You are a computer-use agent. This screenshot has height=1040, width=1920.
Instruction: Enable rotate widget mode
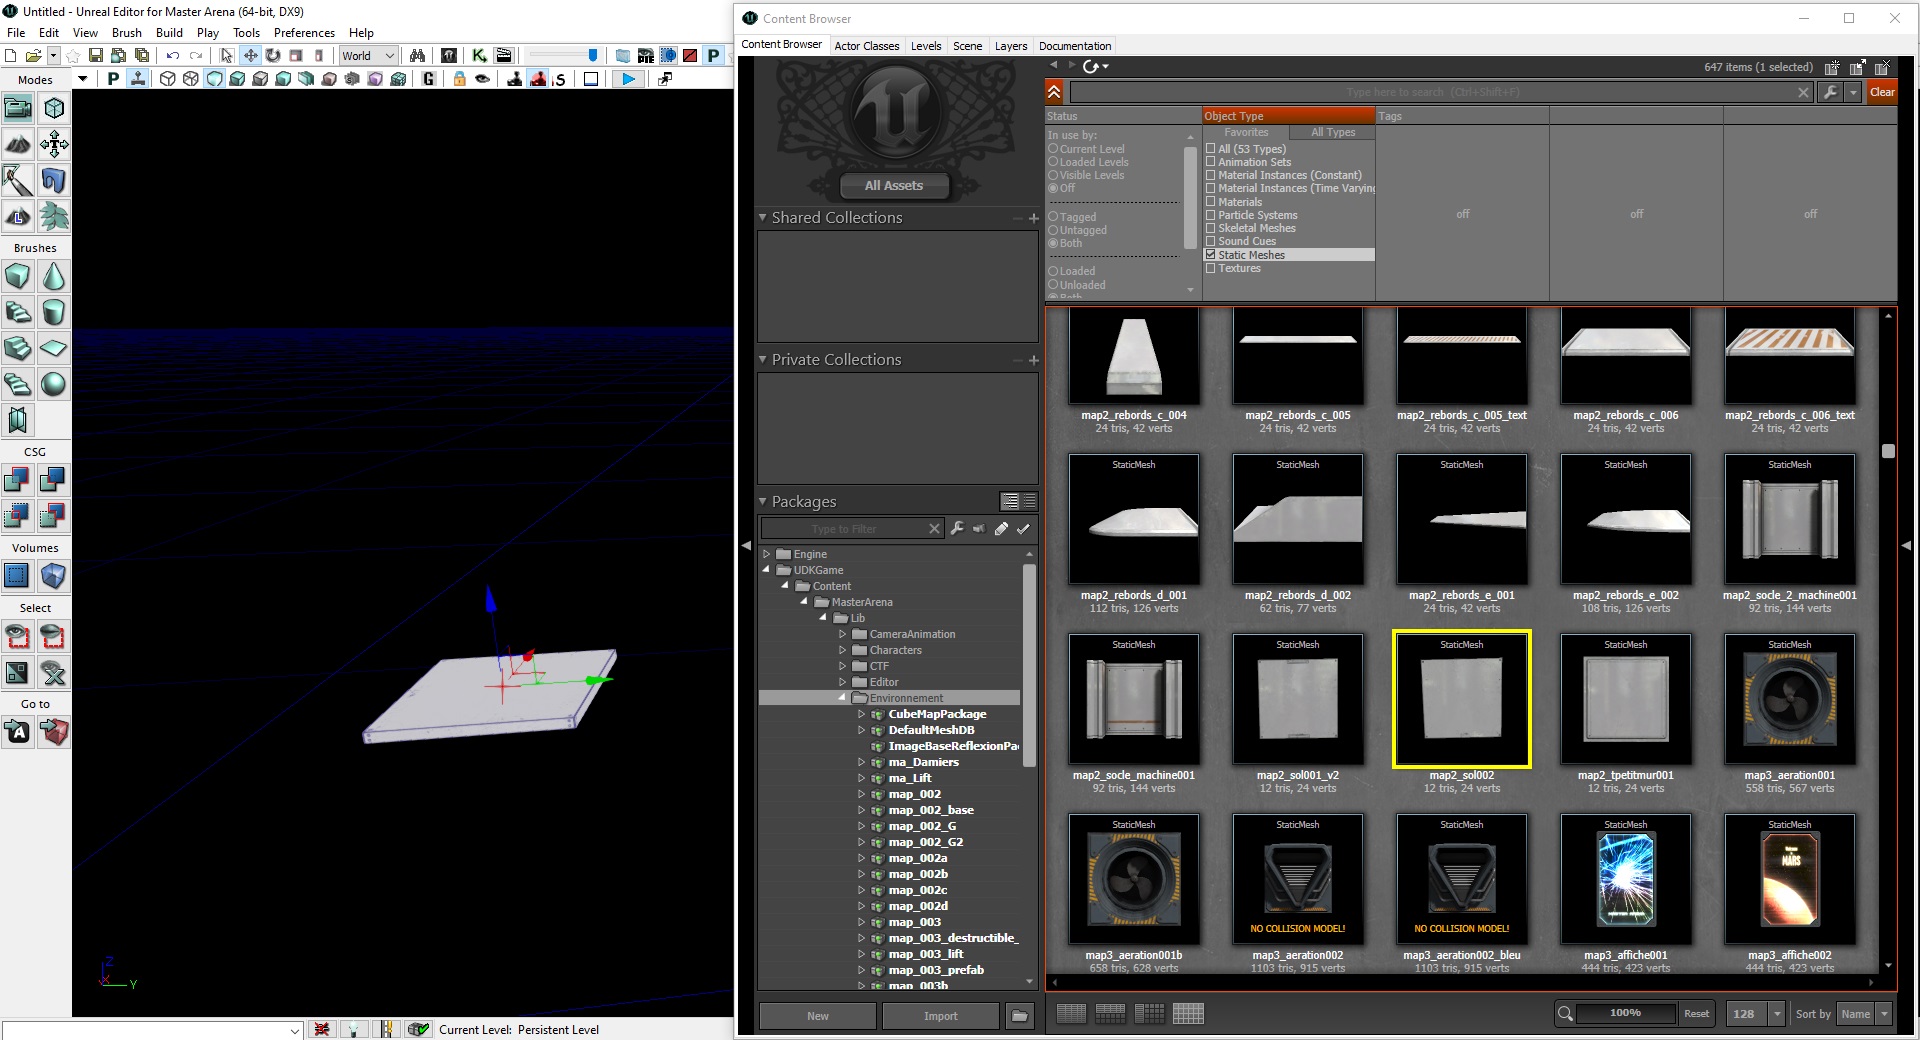[x=273, y=56]
